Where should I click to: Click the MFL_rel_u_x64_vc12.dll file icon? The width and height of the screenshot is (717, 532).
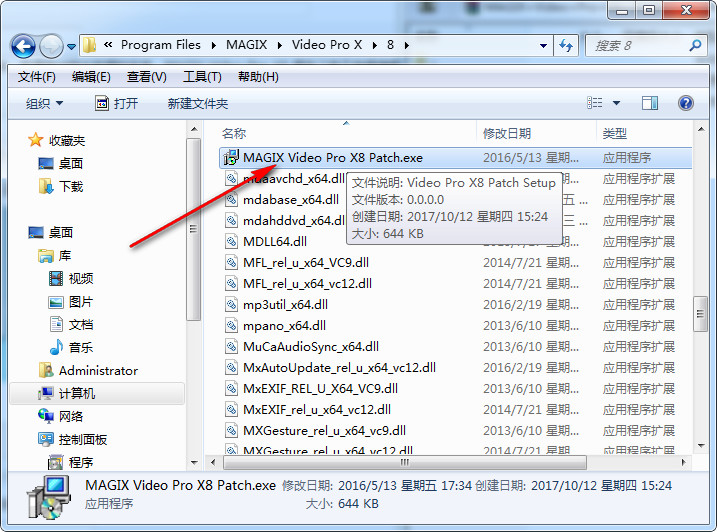coord(231,284)
